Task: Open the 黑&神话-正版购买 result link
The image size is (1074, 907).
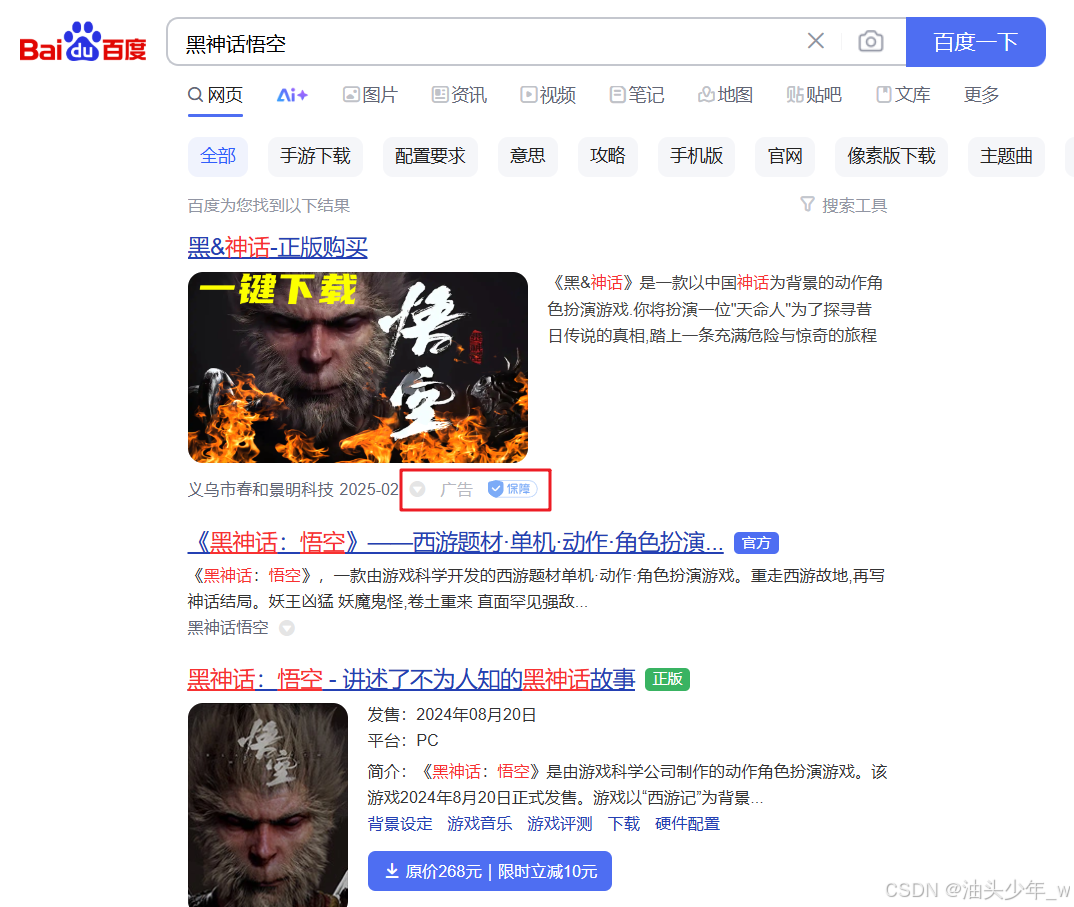Action: click(277, 247)
